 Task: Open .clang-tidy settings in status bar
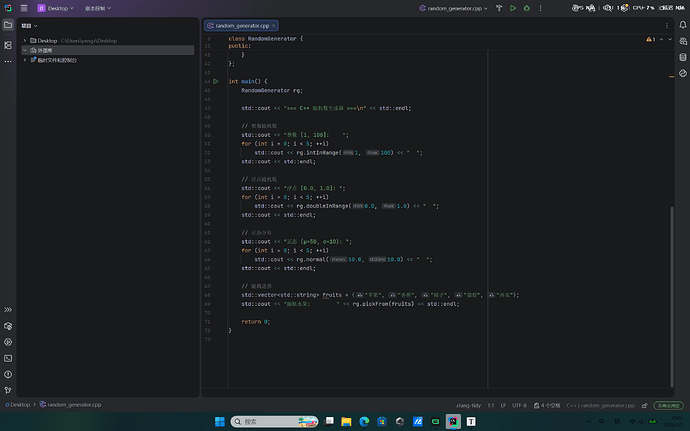tap(468, 405)
